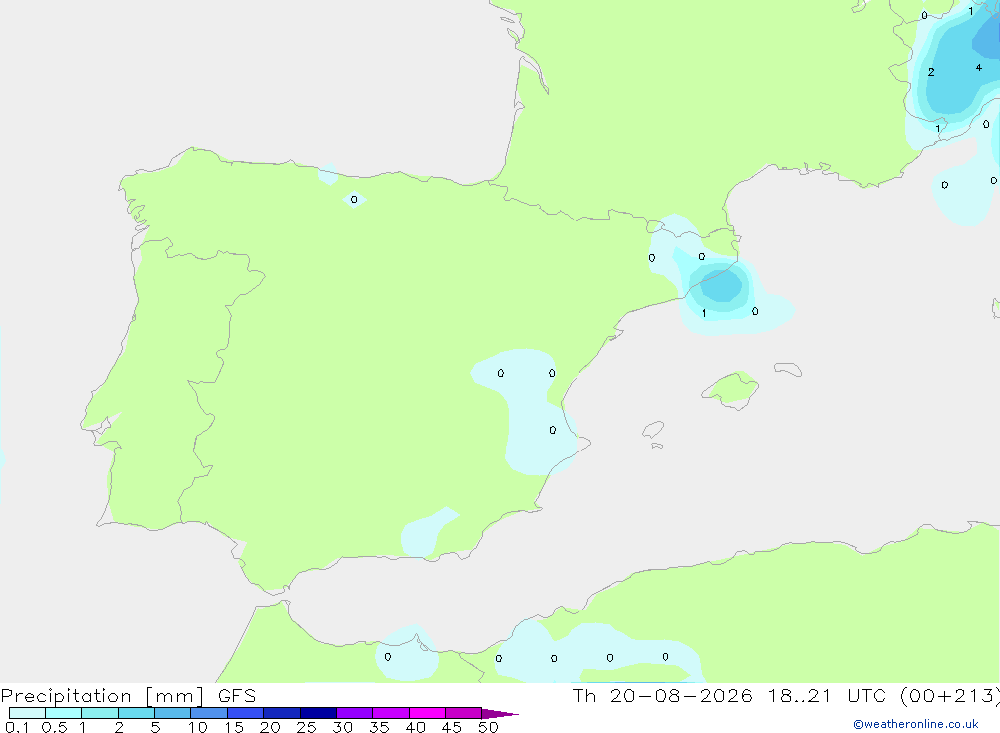Click the '15' legend scale label
Screen dimensions: 1000x733
(234, 727)
